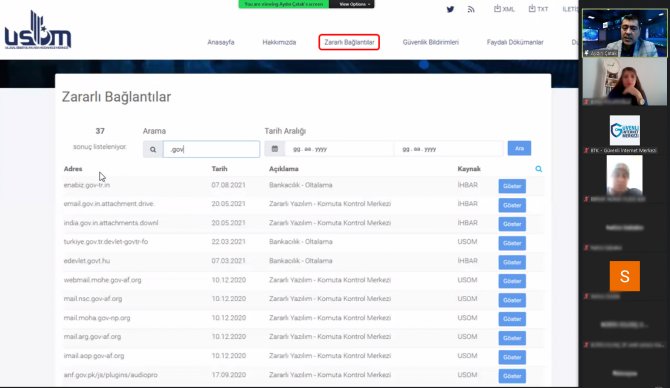Click Göster for edevlet.govt.hu row
The image size is (670, 388).
point(512,262)
